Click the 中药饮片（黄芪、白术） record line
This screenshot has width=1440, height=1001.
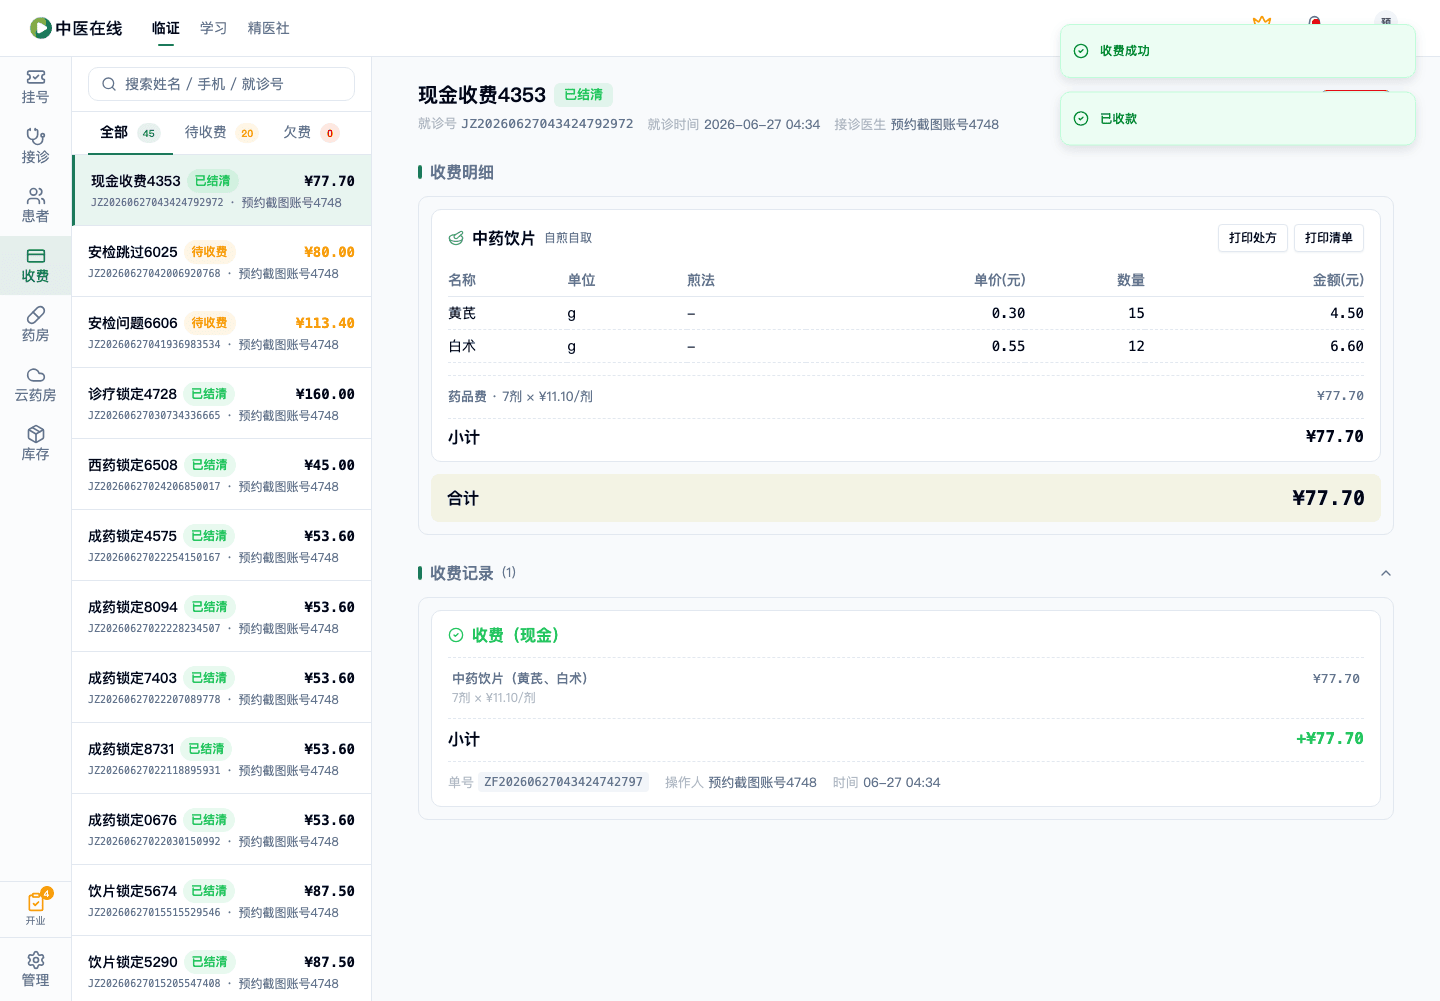tap(520, 678)
